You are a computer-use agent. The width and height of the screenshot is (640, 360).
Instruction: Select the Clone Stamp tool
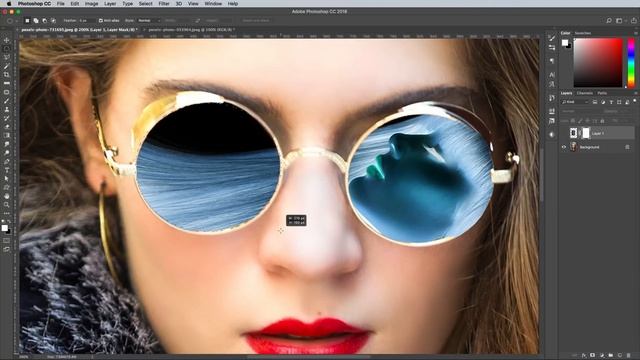click(7, 109)
